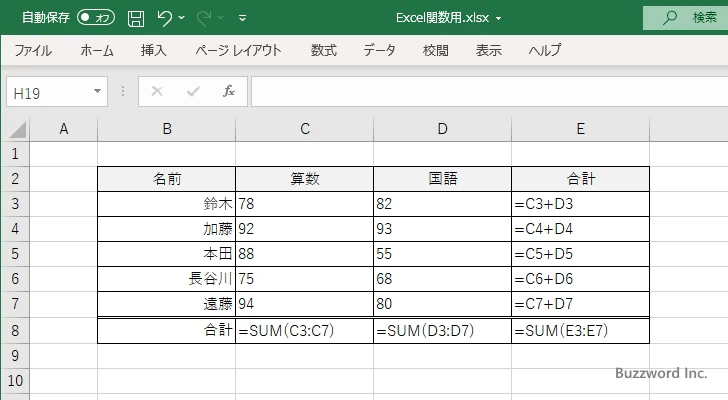
Task: Open the 表示 tab
Action: [488, 50]
